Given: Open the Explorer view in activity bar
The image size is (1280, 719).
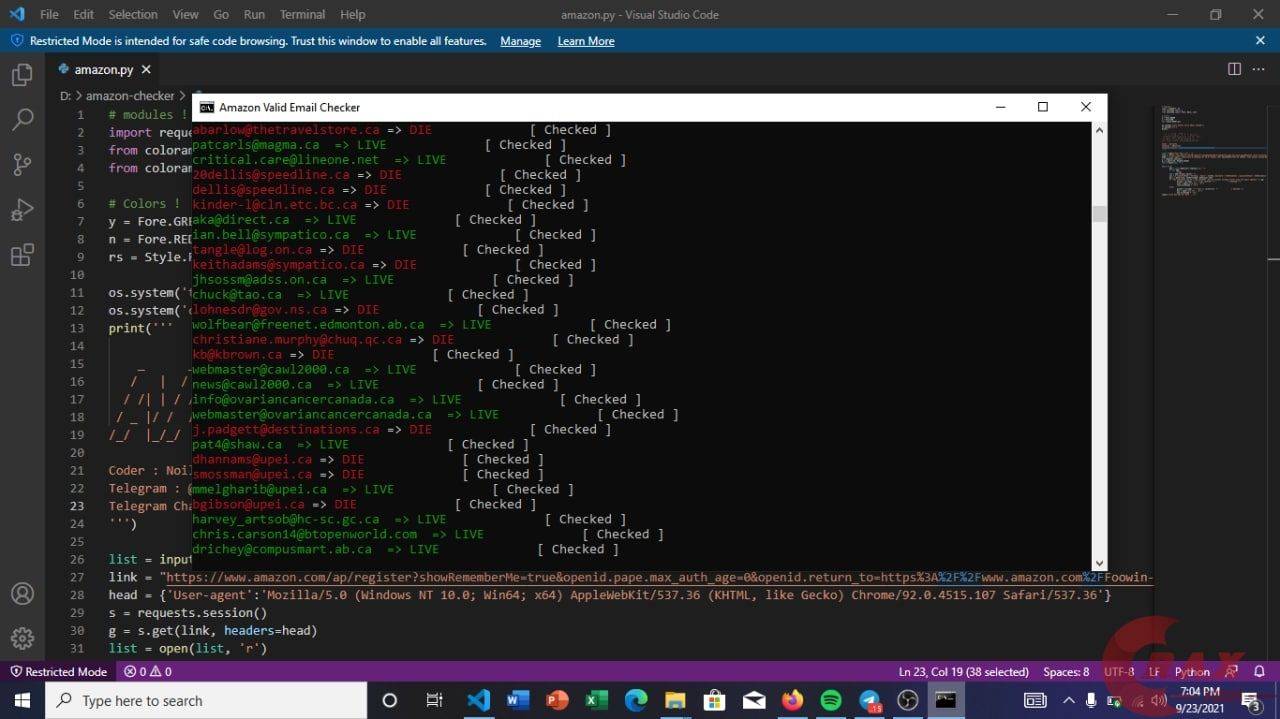Looking at the screenshot, I should pyautogui.click(x=22, y=75).
